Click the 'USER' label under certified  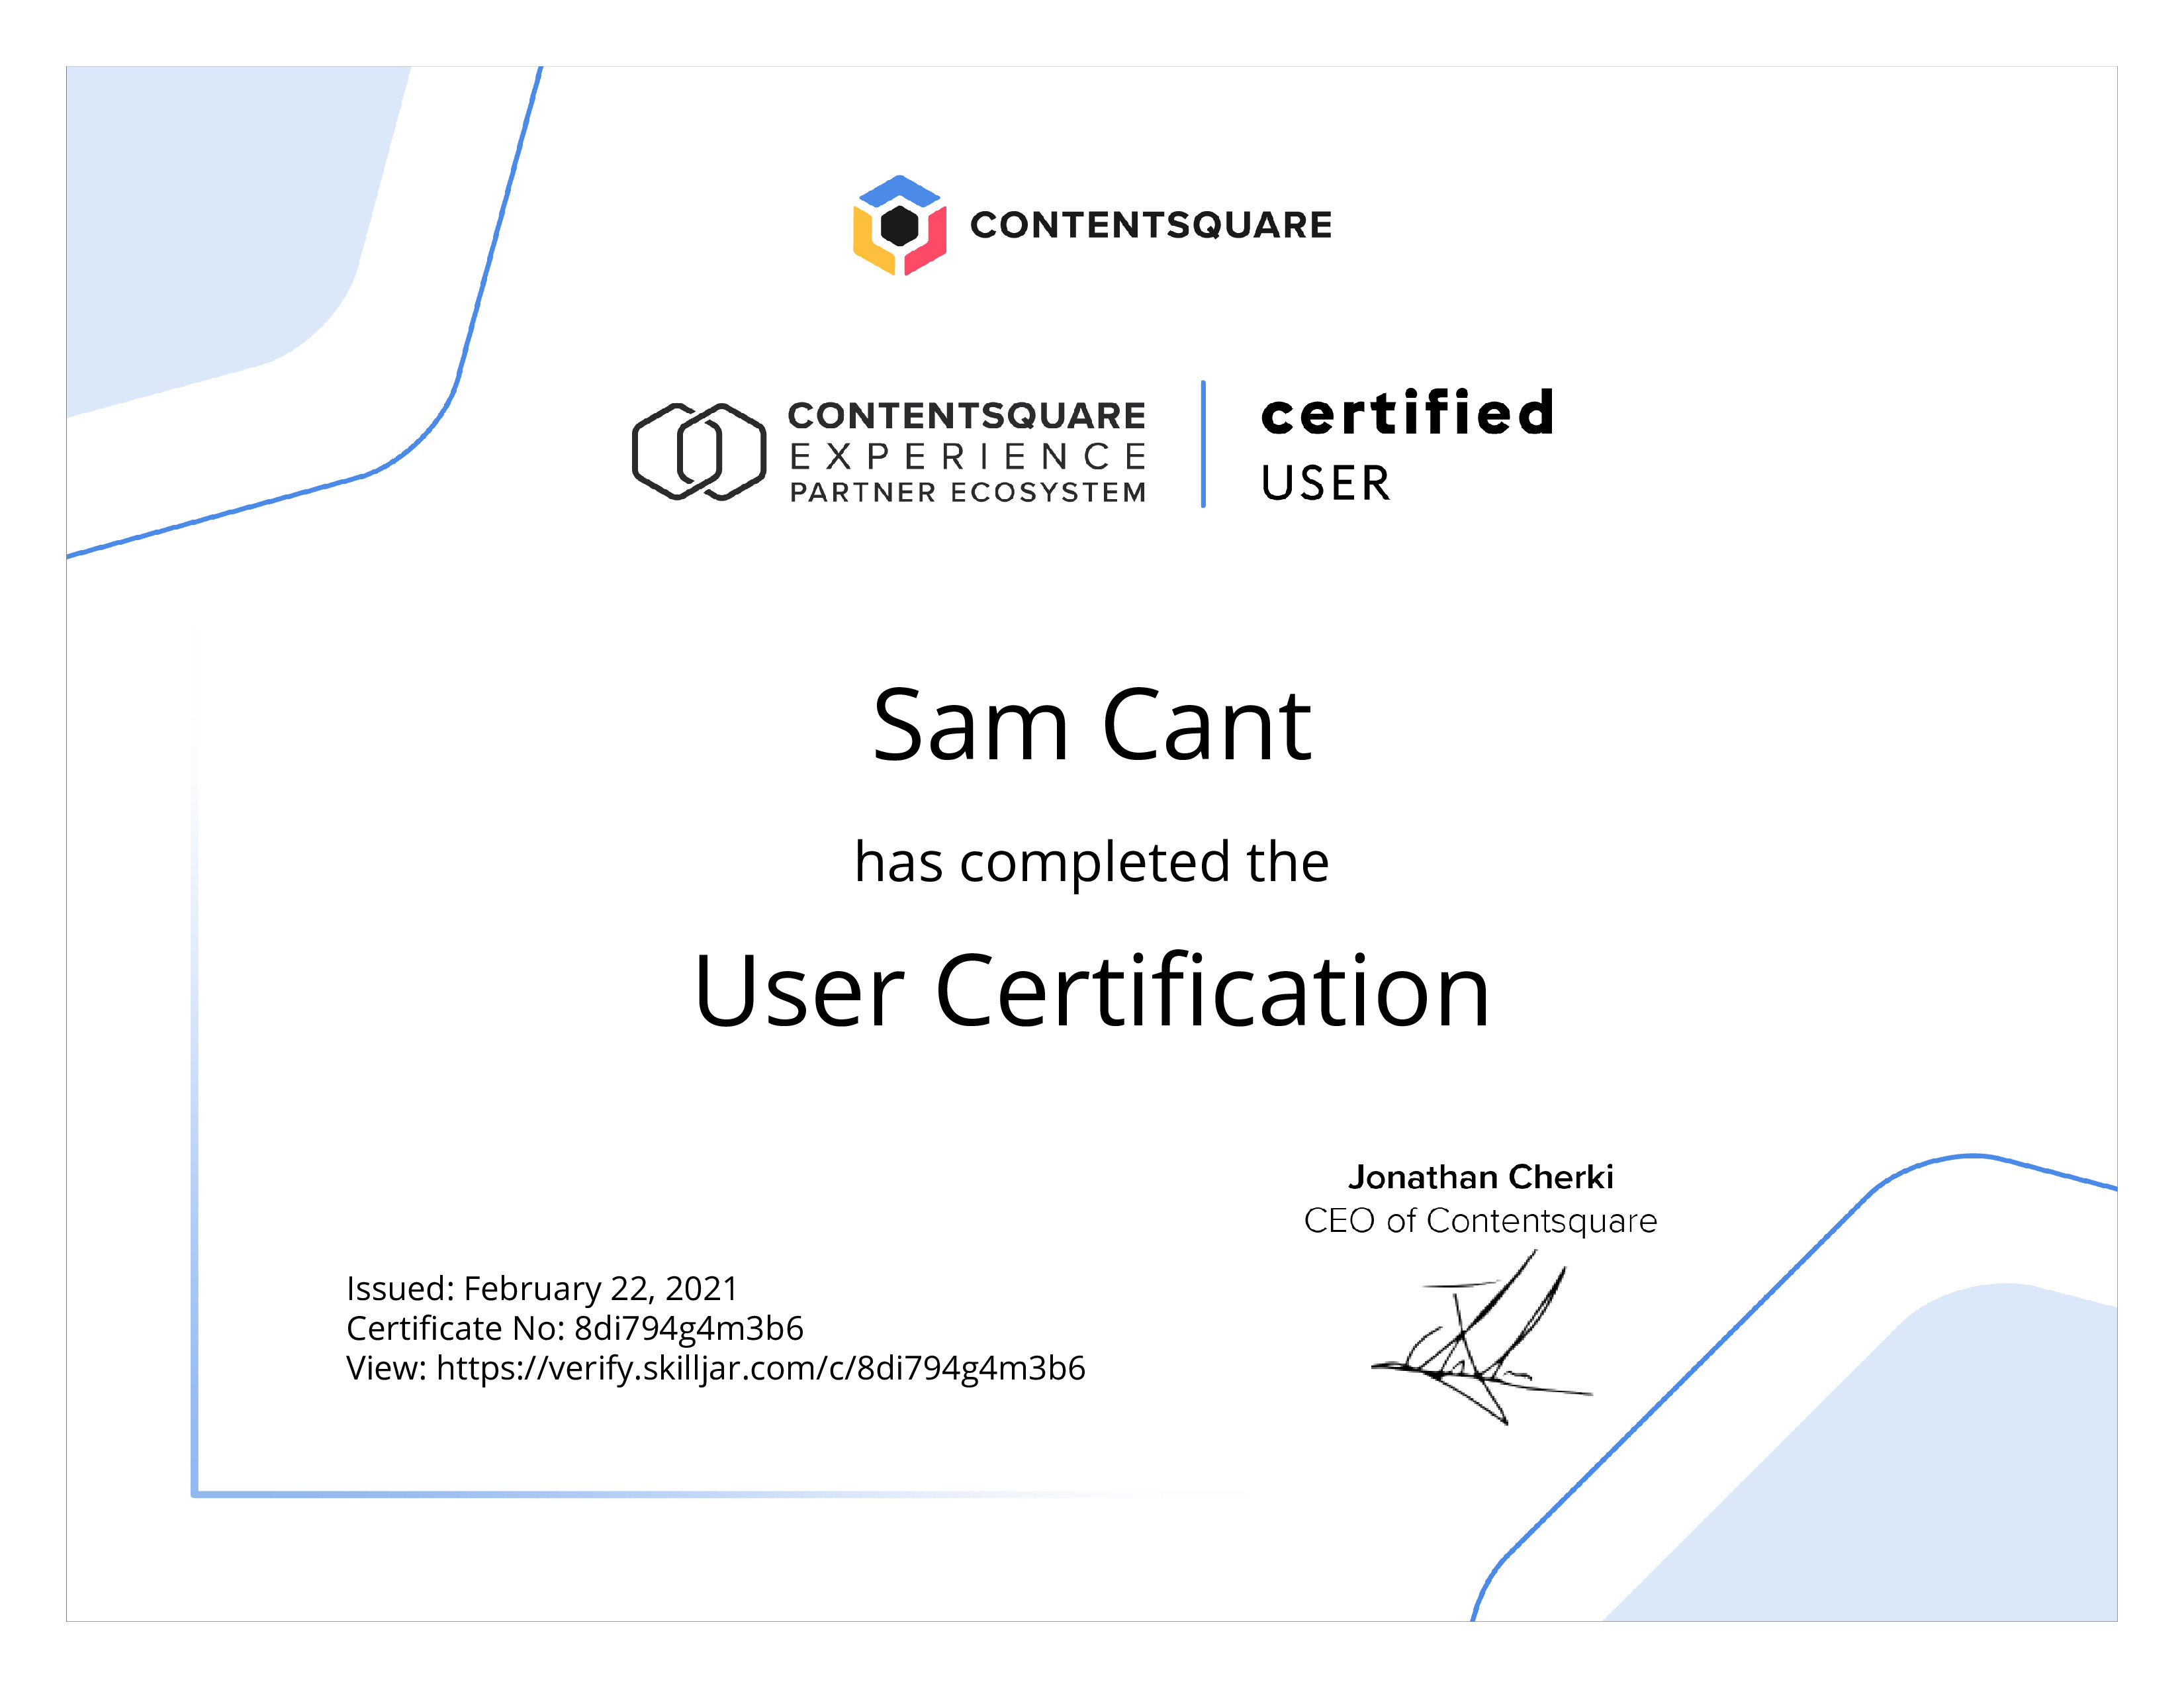click(1326, 484)
